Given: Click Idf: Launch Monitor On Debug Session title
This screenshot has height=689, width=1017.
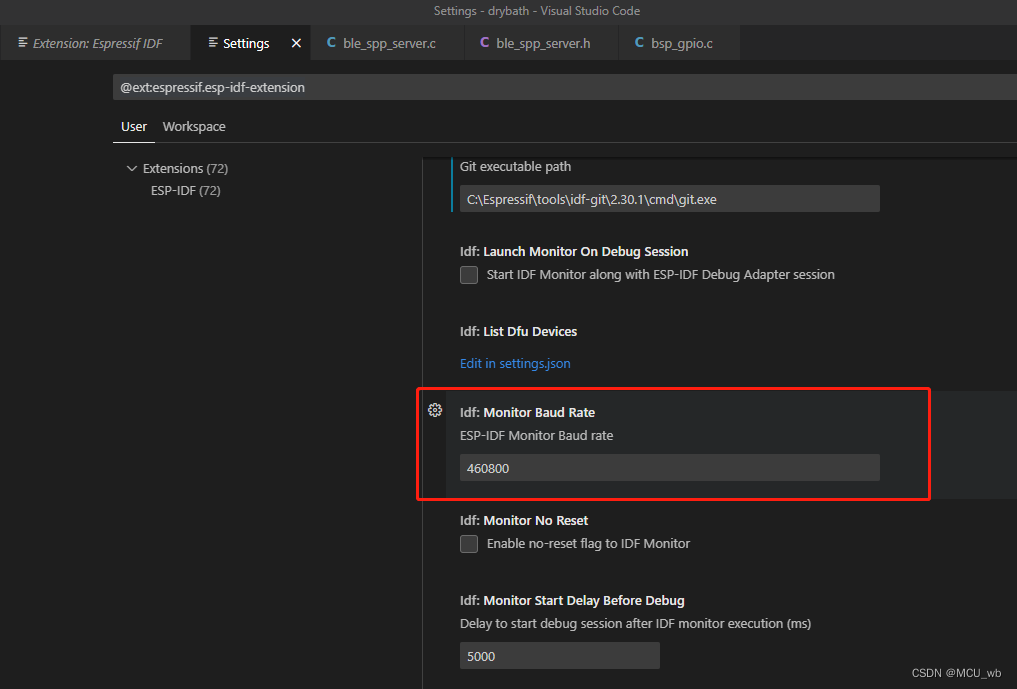Looking at the screenshot, I should click(574, 252).
